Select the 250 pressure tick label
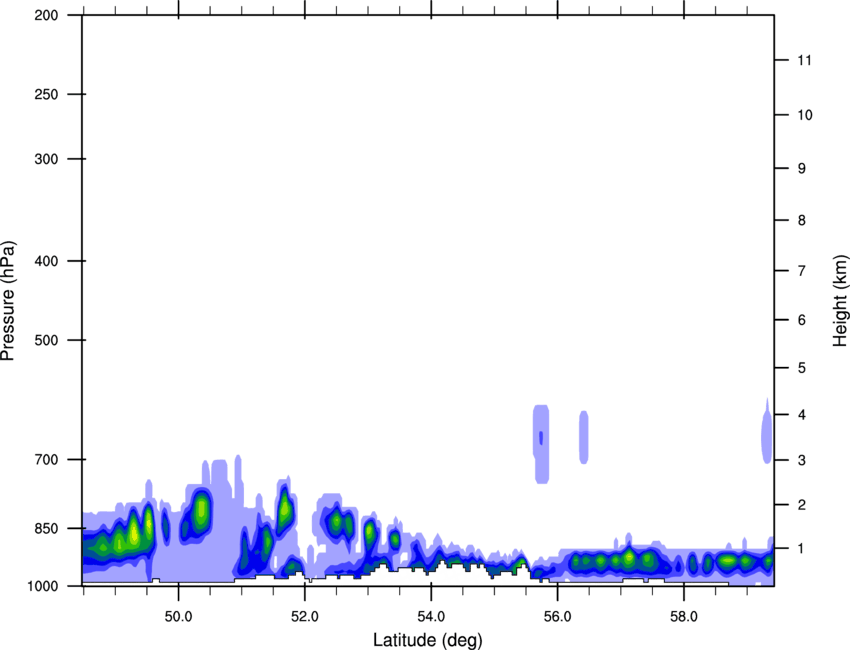850x650 pixels. click(46, 94)
